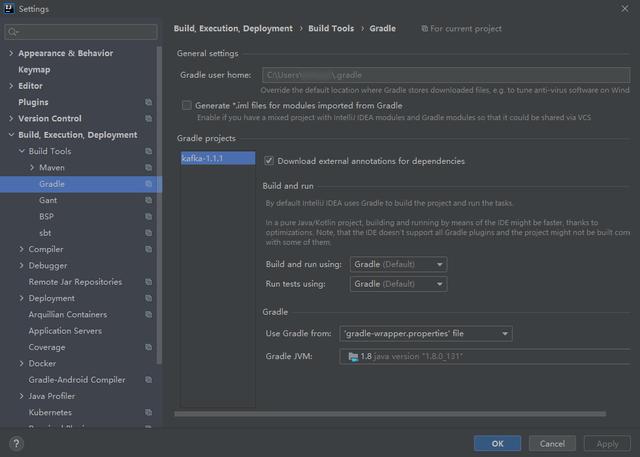Click the project-level icon beside Compiler
This screenshot has width=640, height=457.
click(x=149, y=249)
